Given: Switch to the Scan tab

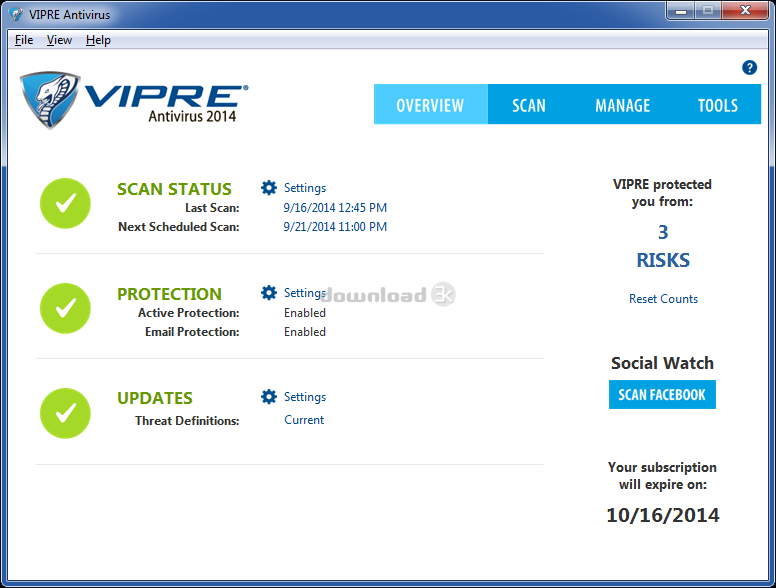Looking at the screenshot, I should (x=529, y=105).
